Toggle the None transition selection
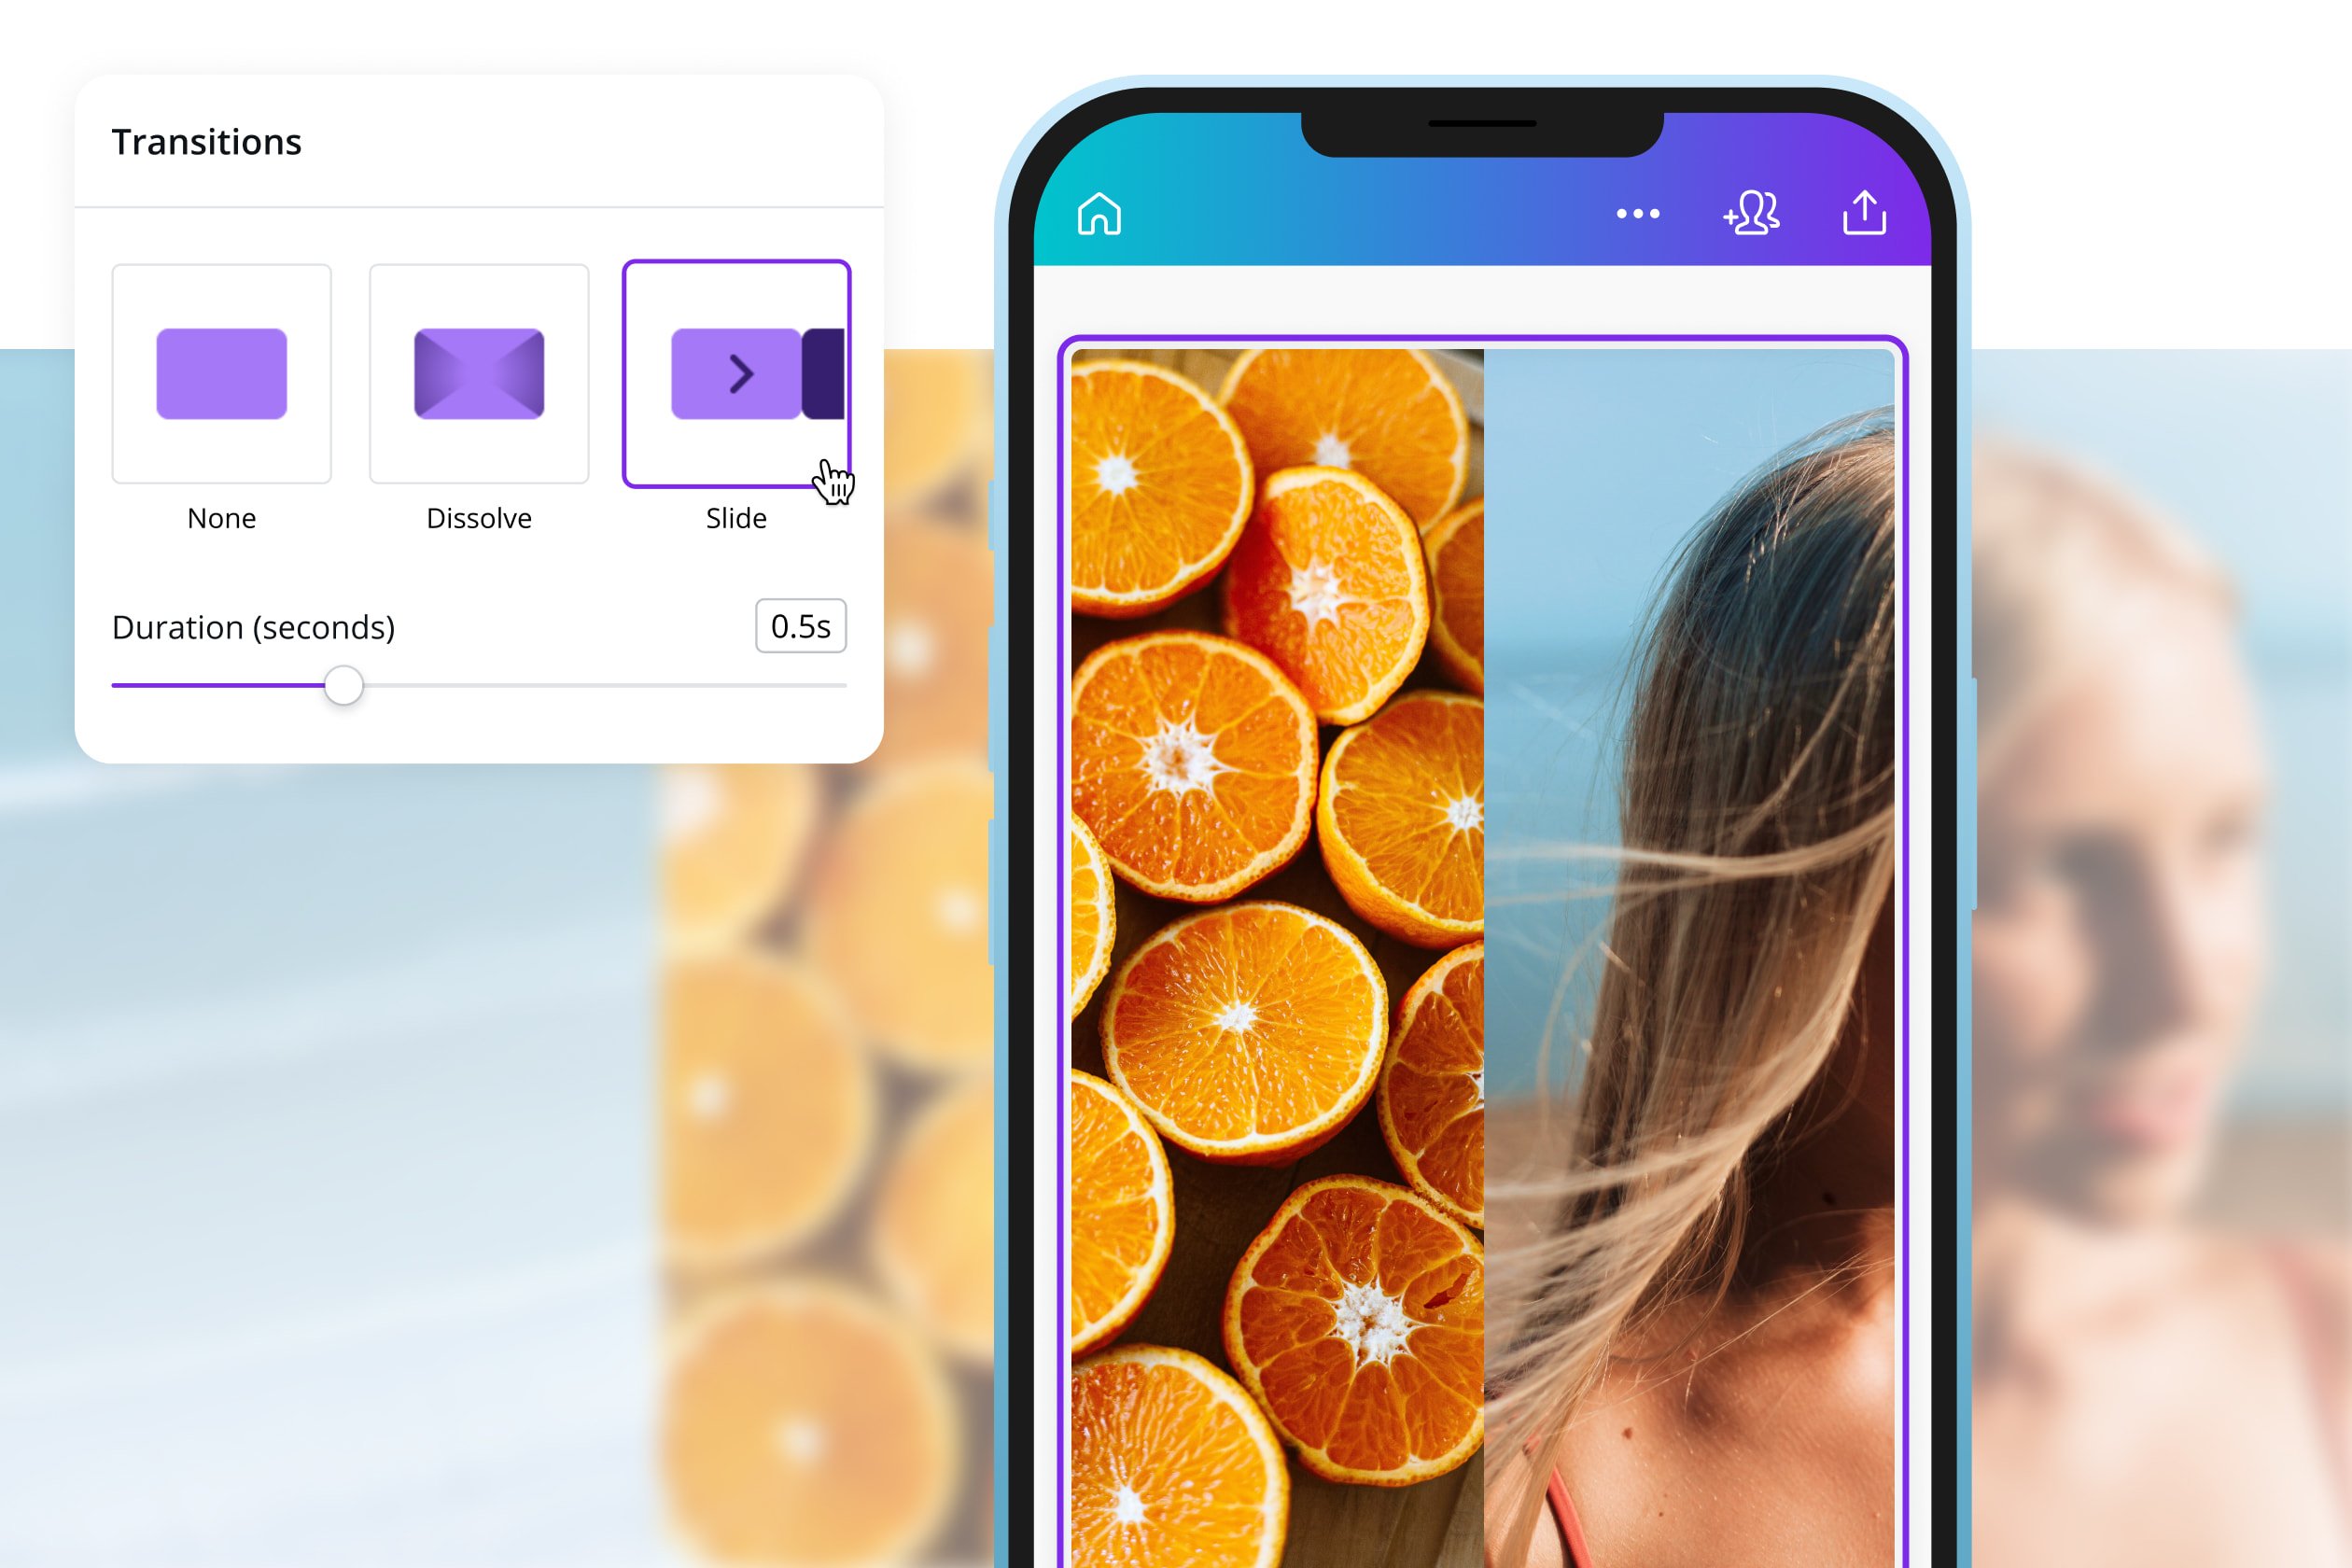This screenshot has height=1568, width=2352. click(220, 372)
